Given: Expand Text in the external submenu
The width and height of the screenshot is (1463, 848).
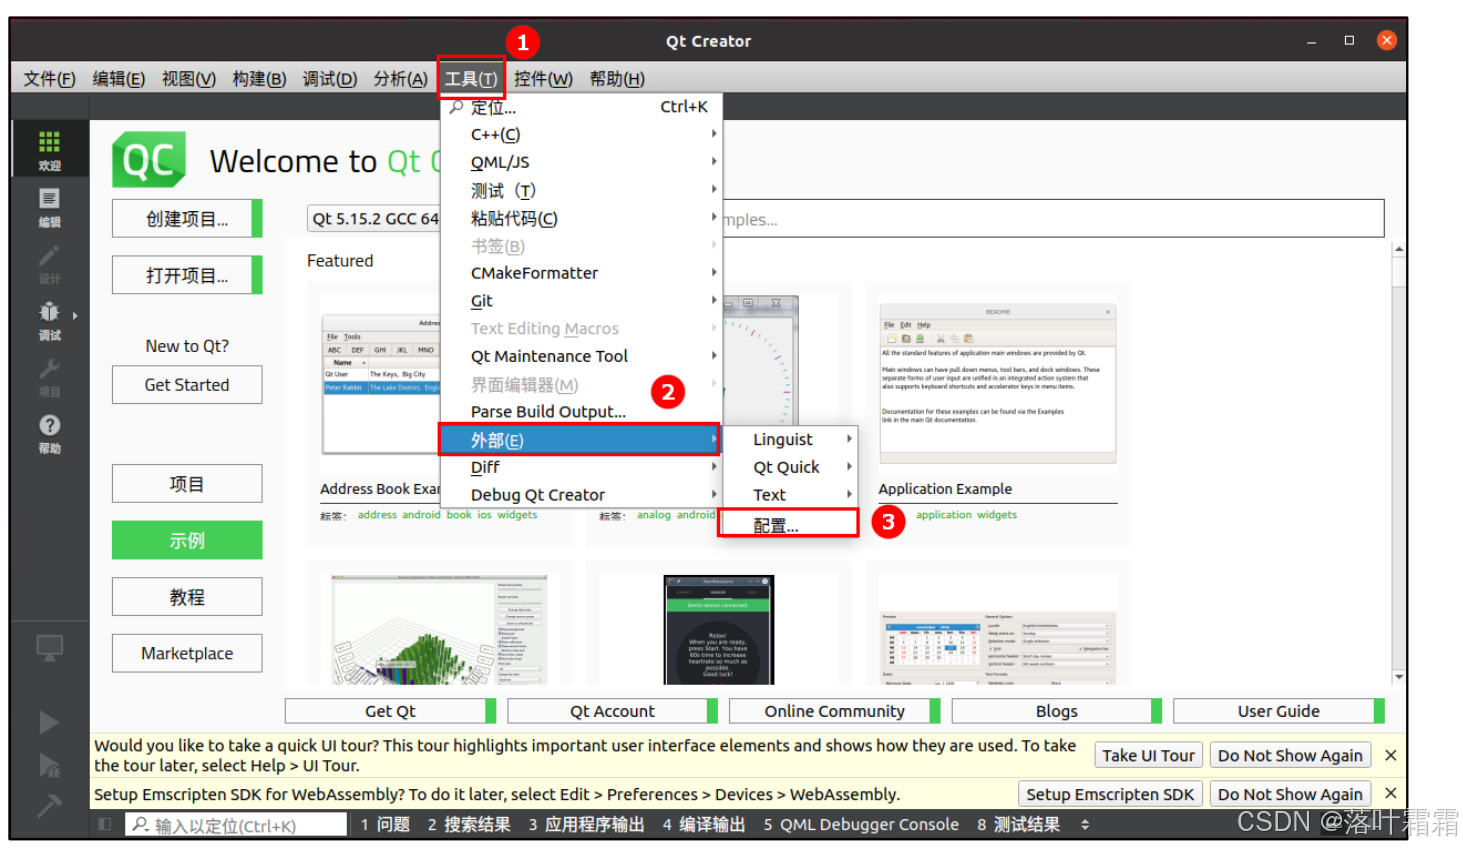Looking at the screenshot, I should 788,495.
